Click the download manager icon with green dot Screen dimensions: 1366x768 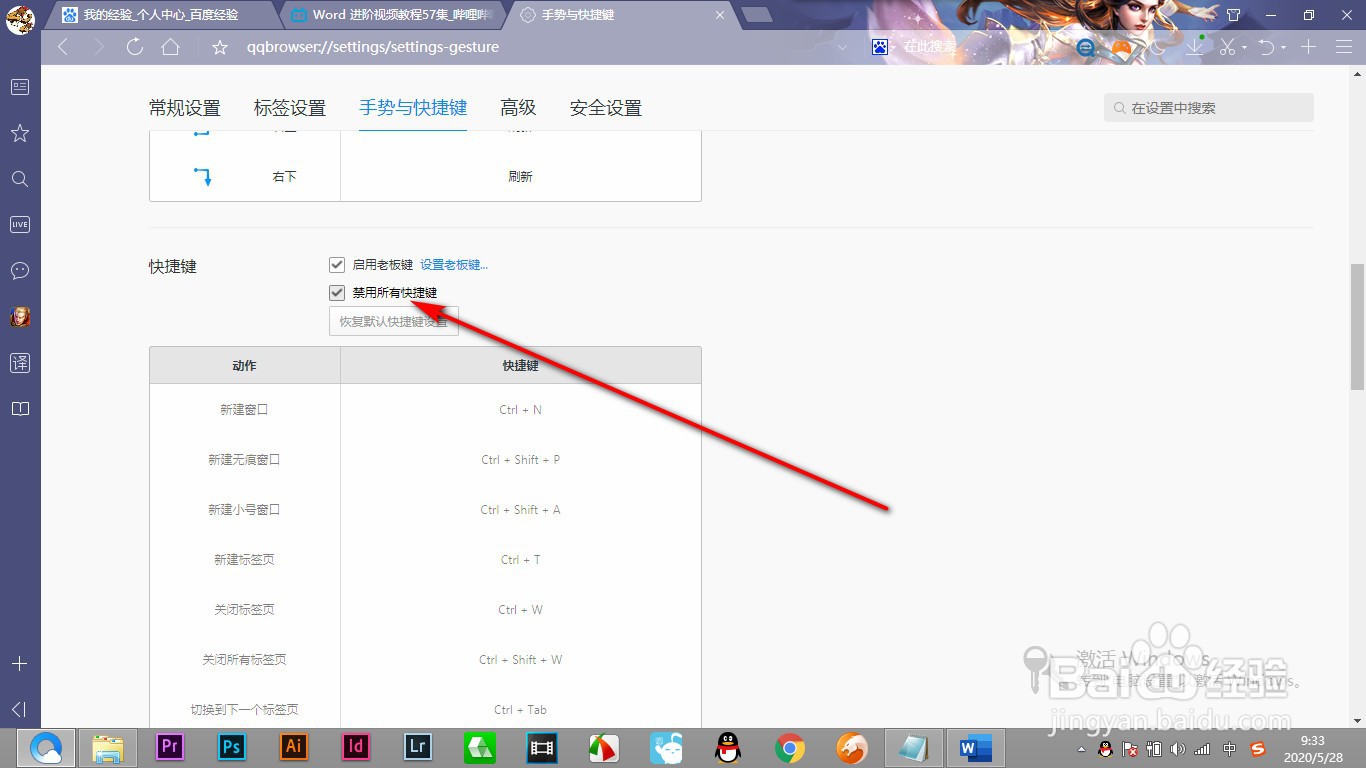pos(1194,46)
